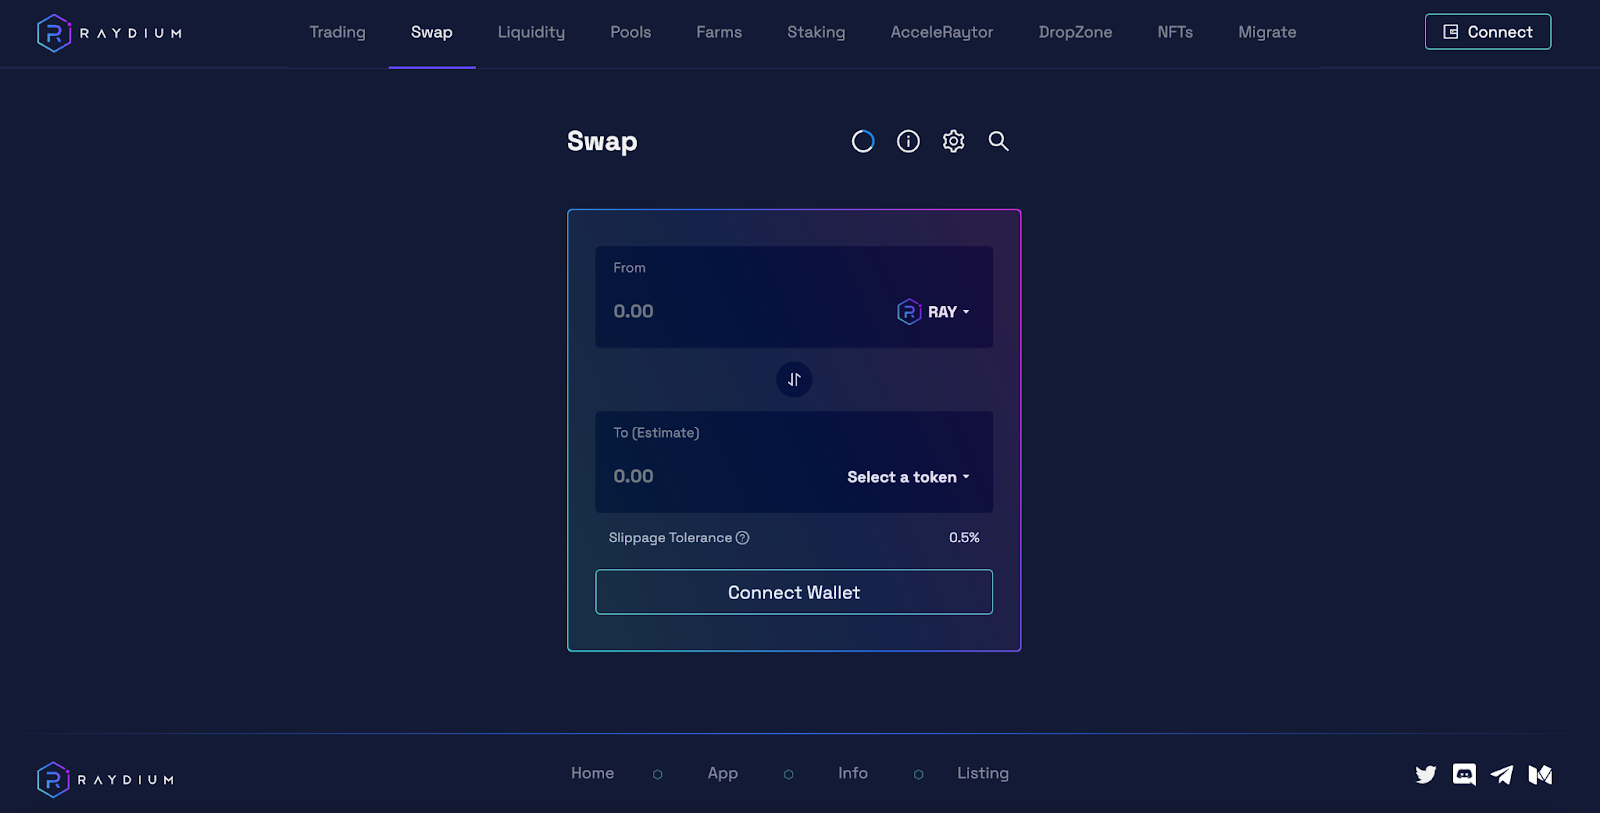Open the footer Info link
The height and width of the screenshot is (813, 1600).
[853, 773]
